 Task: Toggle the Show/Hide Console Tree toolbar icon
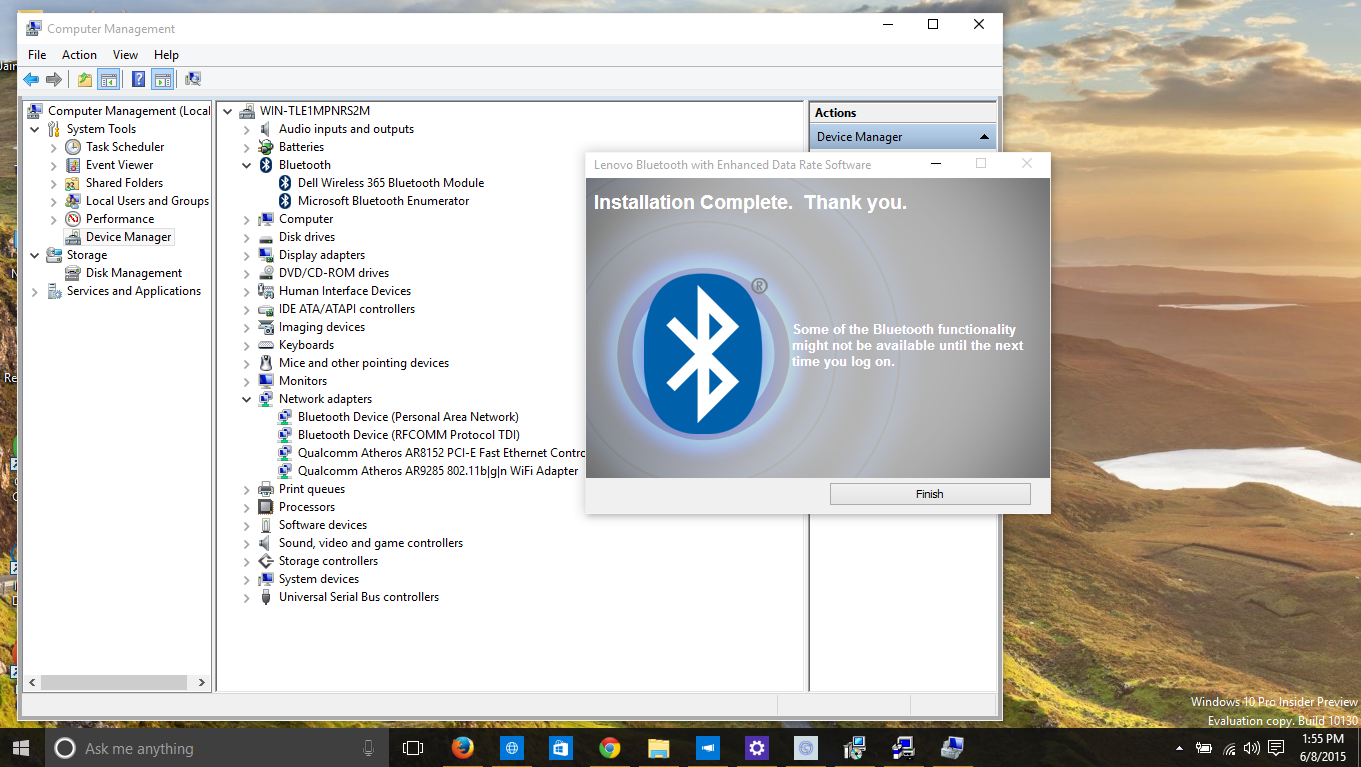(109, 80)
